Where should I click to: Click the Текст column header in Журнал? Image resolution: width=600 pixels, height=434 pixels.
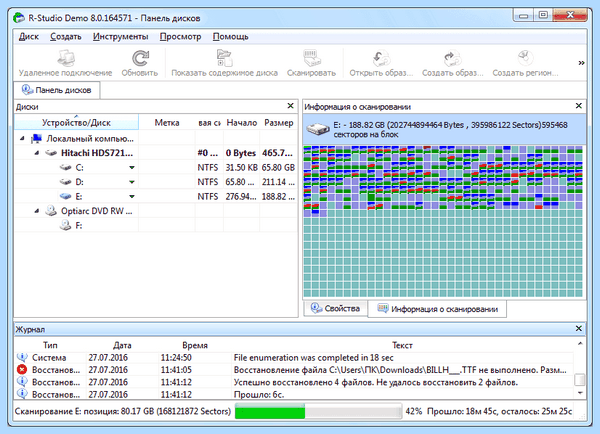point(402,345)
